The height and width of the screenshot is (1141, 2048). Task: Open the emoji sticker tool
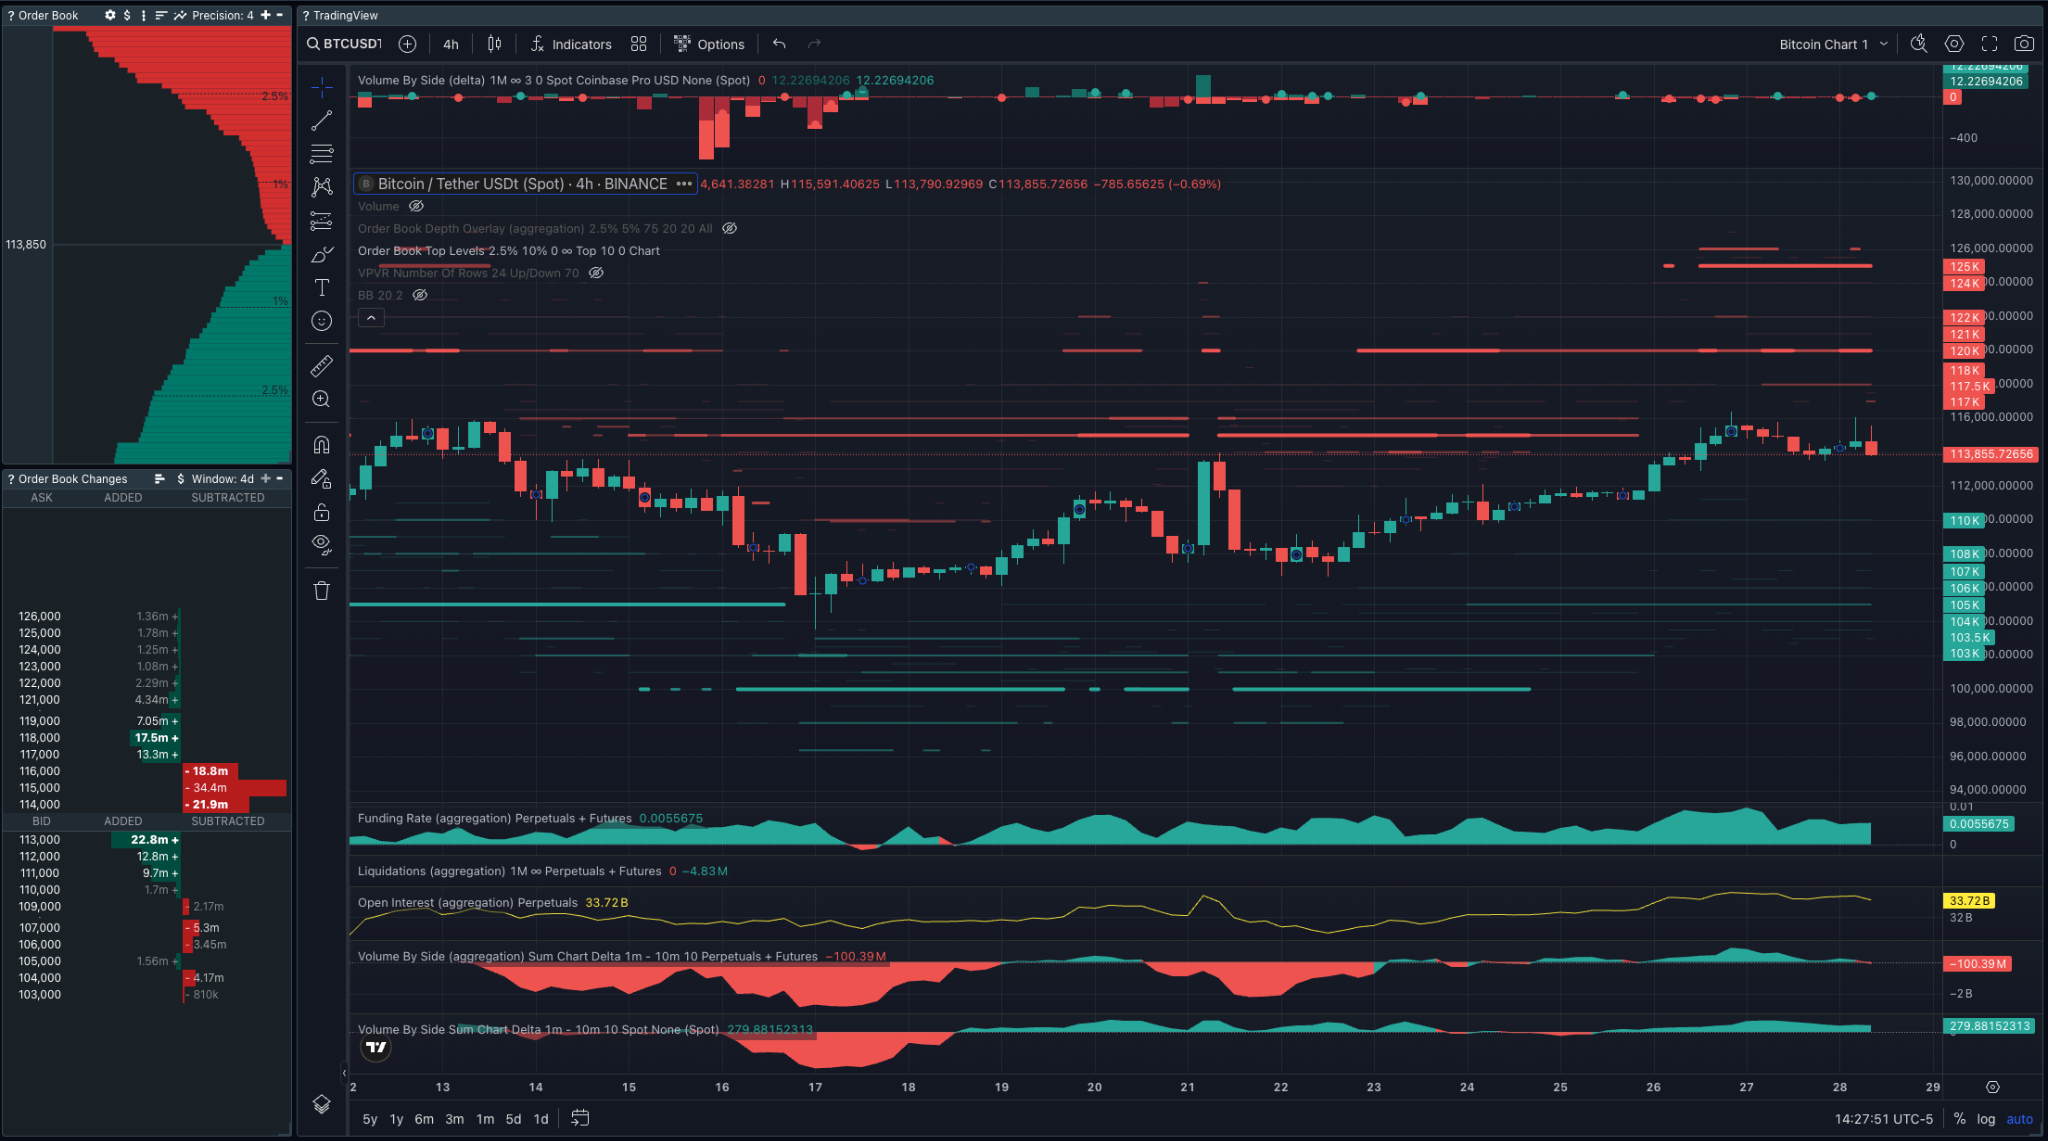[x=321, y=321]
